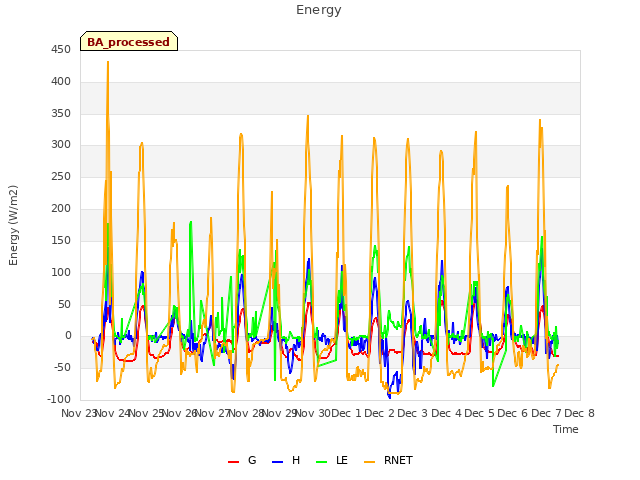Click the Dec 6 x-axis date label

click(x=513, y=413)
